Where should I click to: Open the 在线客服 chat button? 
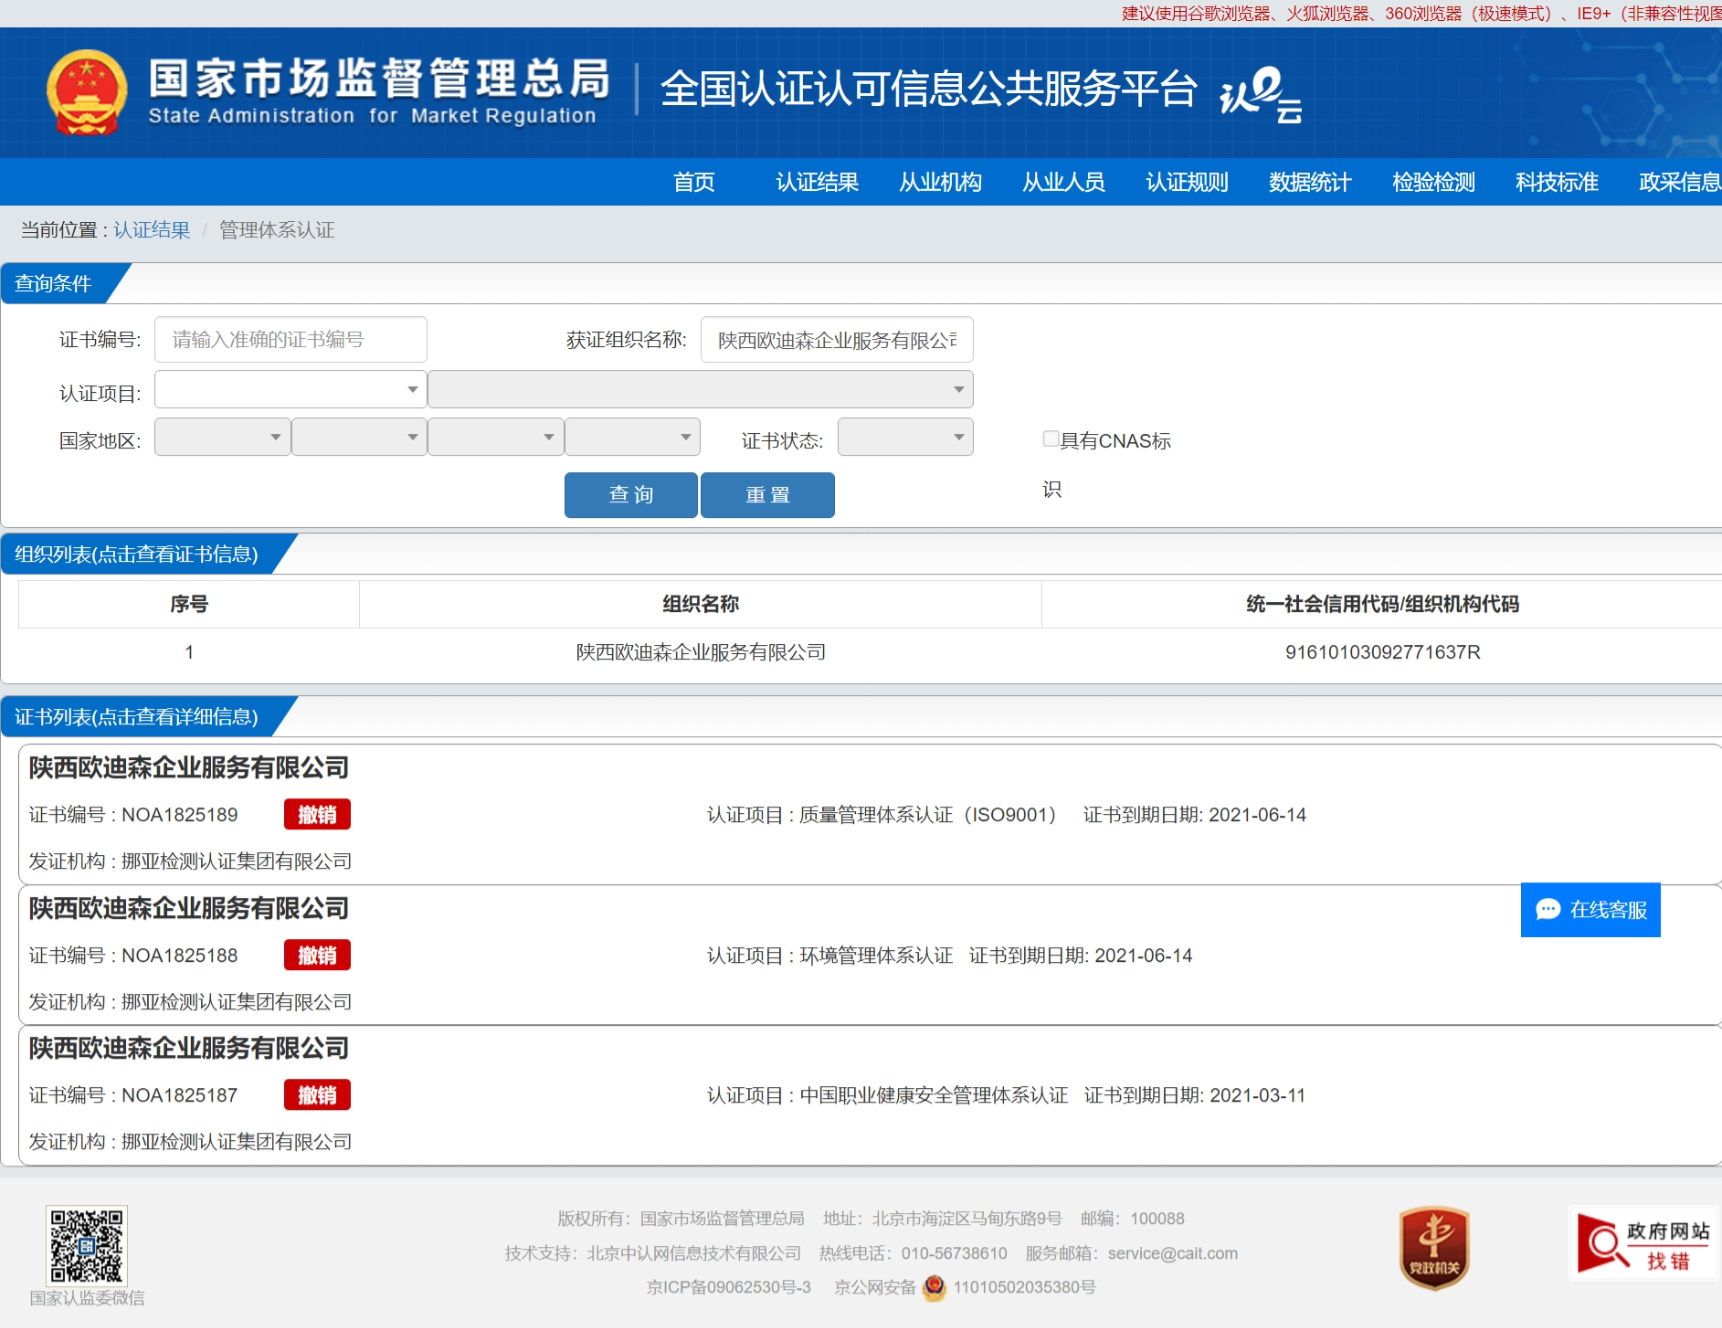pyautogui.click(x=1590, y=909)
